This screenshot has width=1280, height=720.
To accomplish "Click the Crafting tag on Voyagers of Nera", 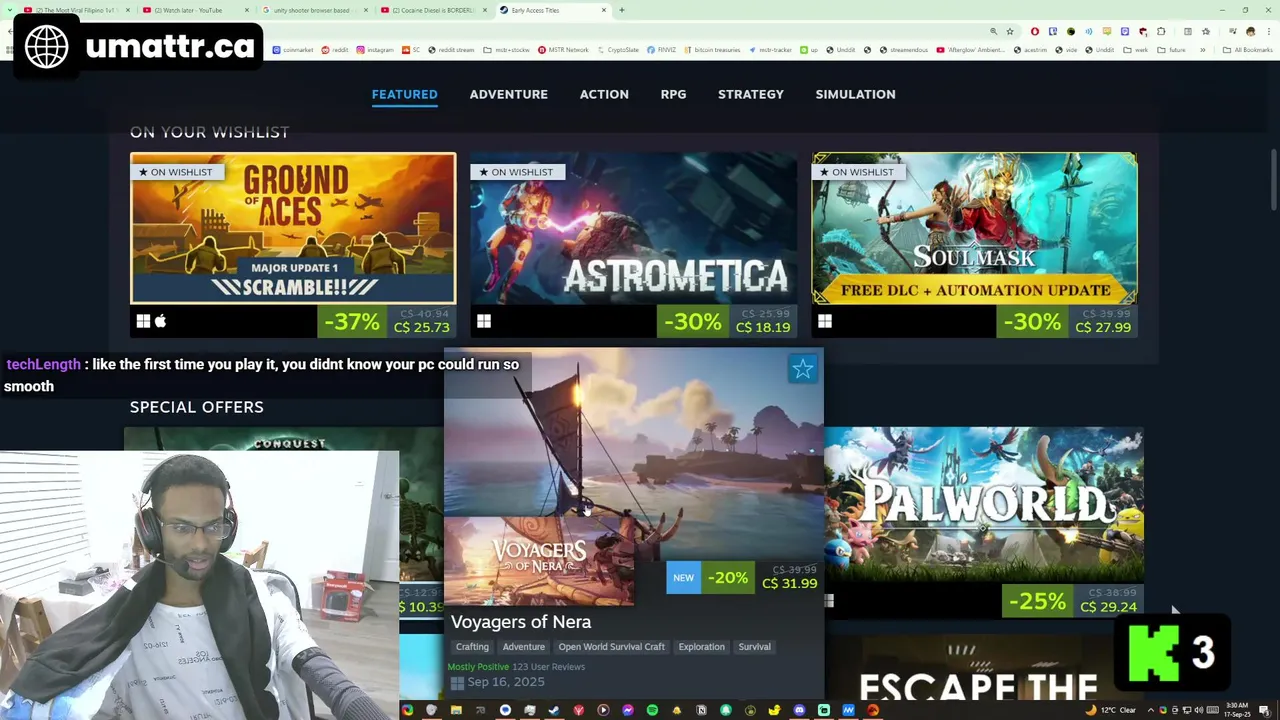I will [472, 647].
